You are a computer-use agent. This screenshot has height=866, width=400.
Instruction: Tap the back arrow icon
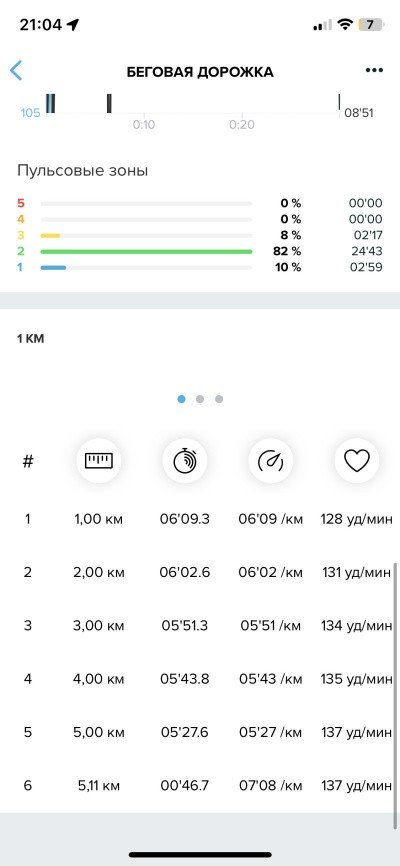16,71
